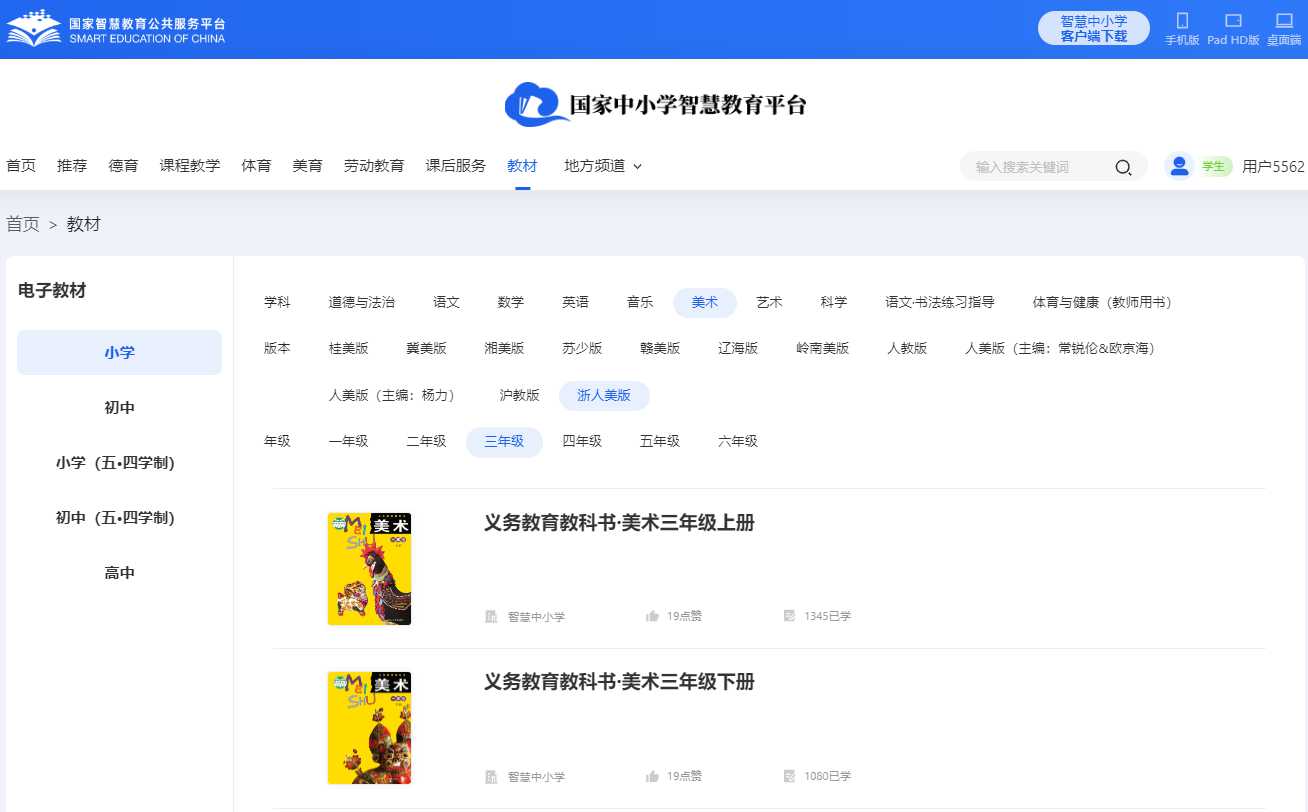Open the 课后服务 nav tab
Viewport: 1308px width, 812px height.
coord(456,166)
